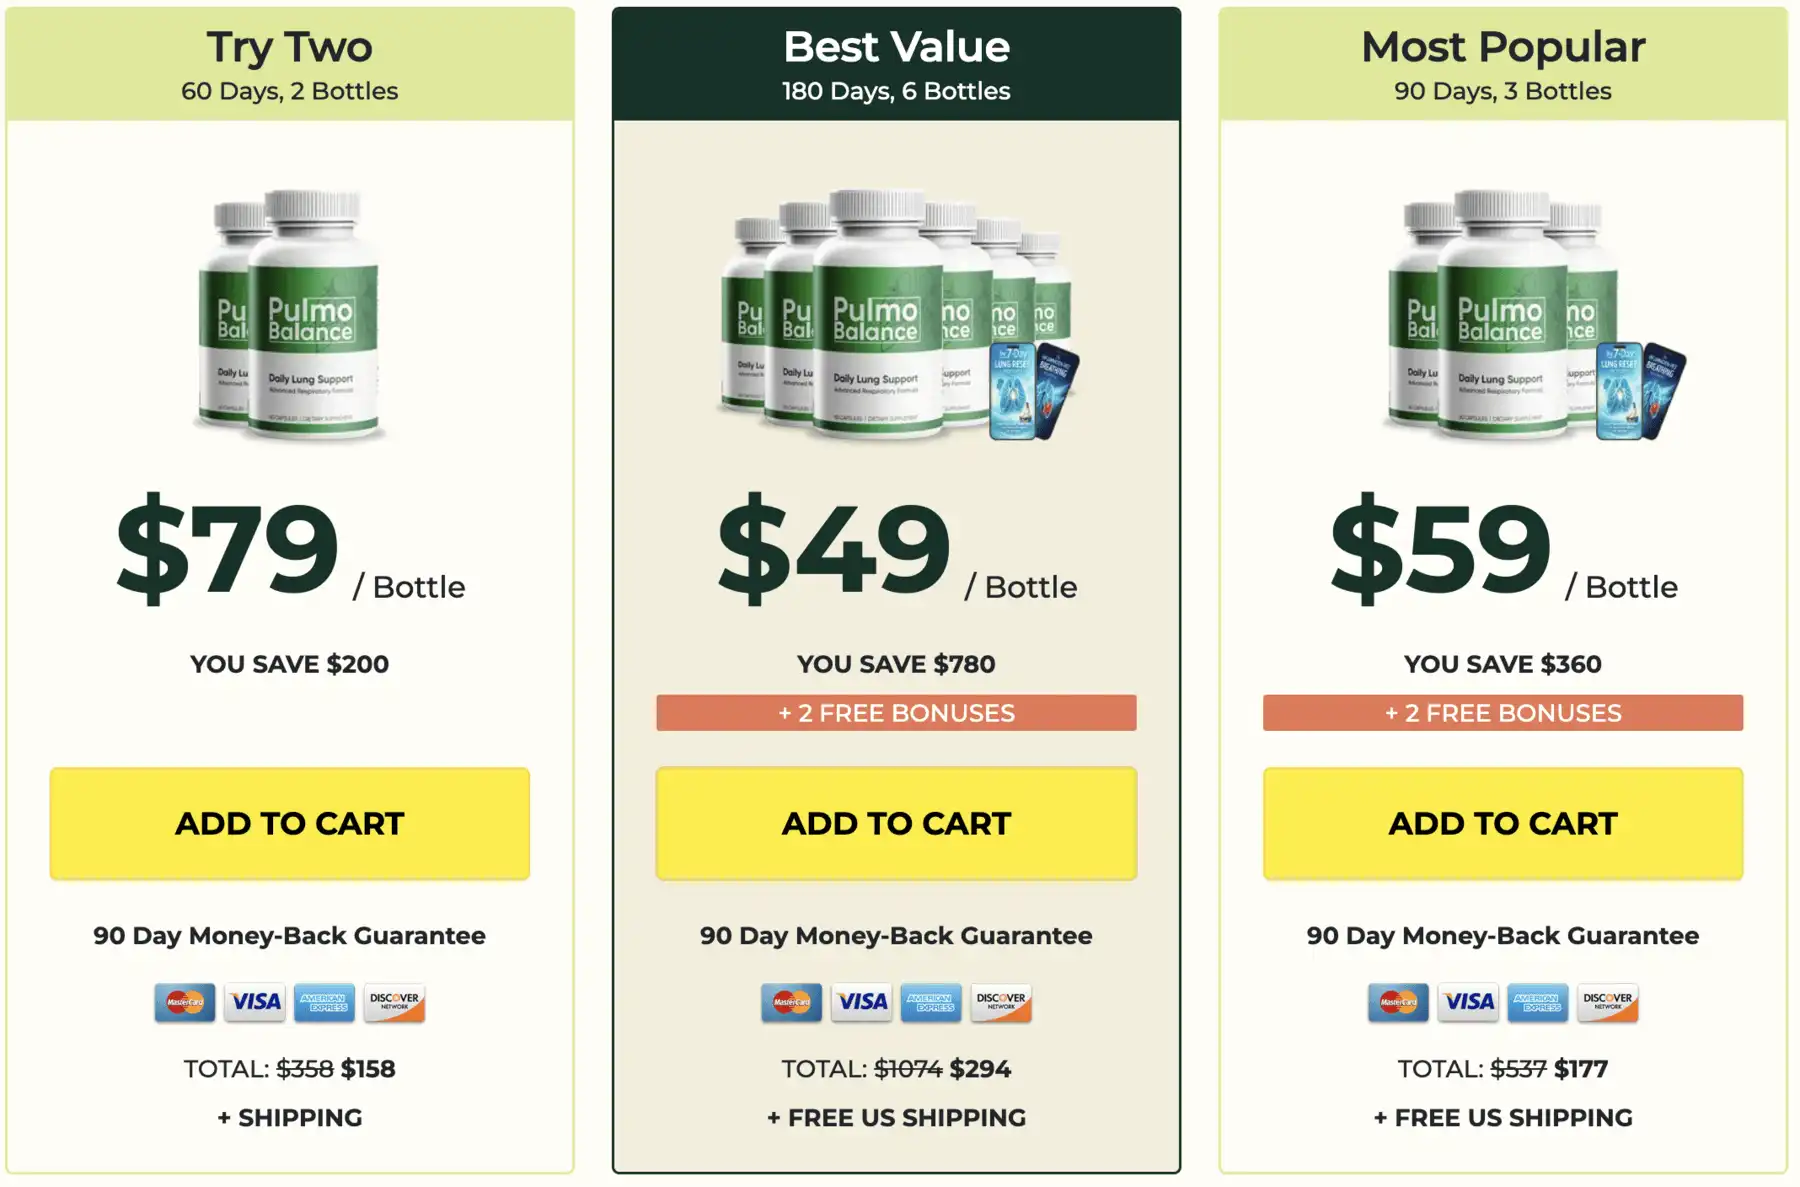Click the orange 2 FREE BONUSES banner under Best Value
The width and height of the screenshot is (1800, 1187).
(x=895, y=712)
